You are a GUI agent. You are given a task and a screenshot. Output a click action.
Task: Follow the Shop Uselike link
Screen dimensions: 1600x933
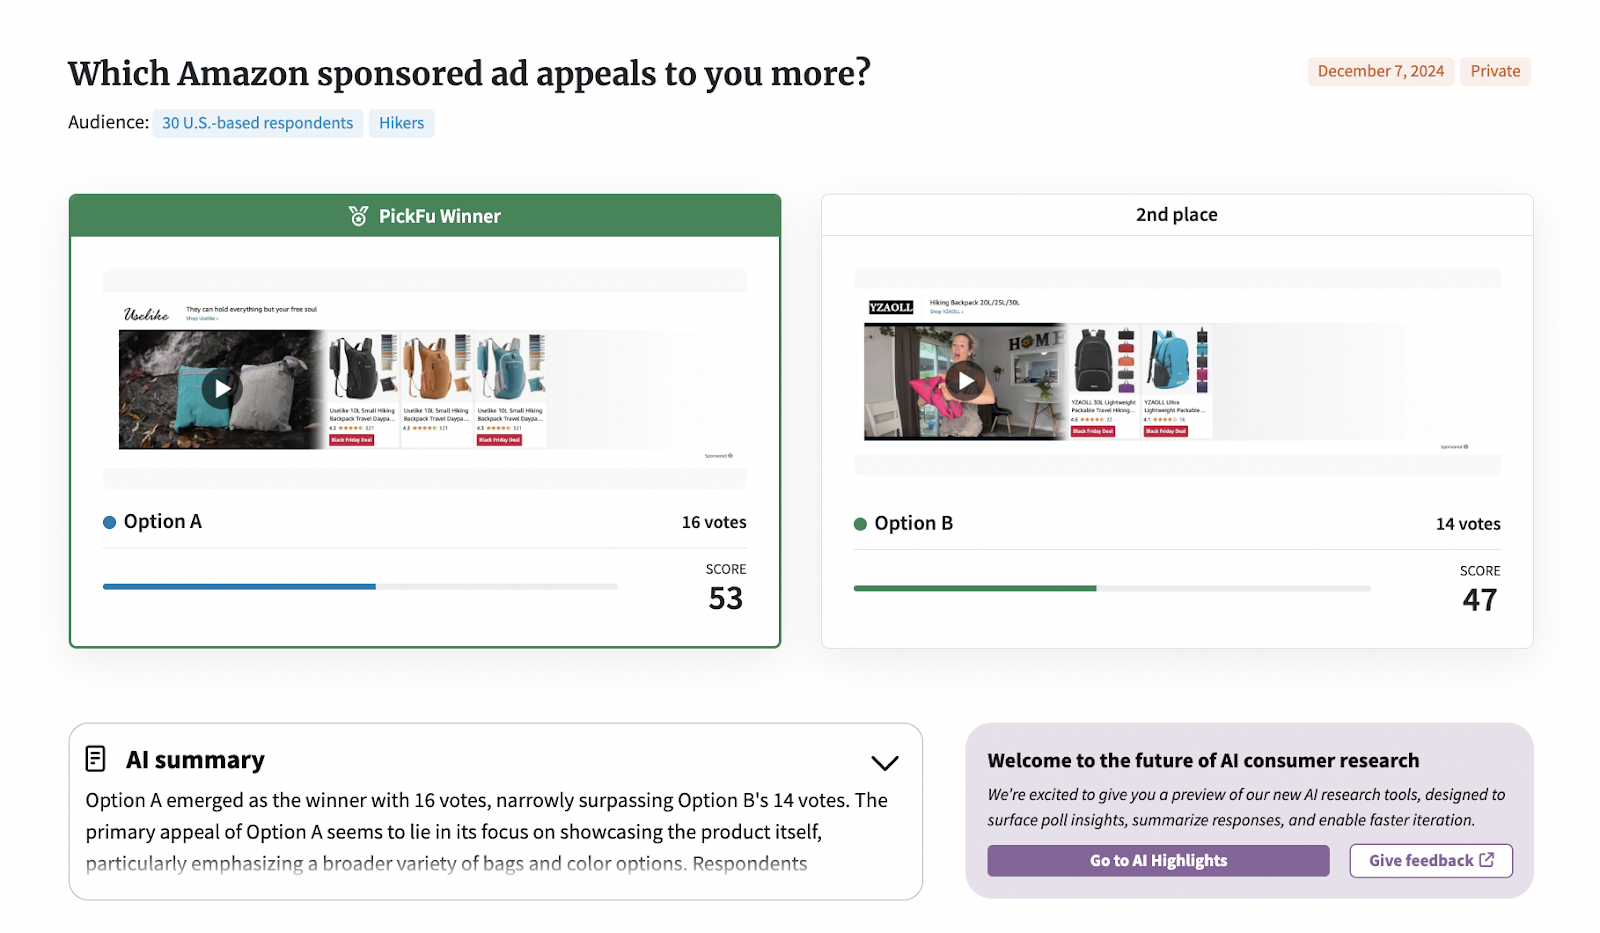202,318
